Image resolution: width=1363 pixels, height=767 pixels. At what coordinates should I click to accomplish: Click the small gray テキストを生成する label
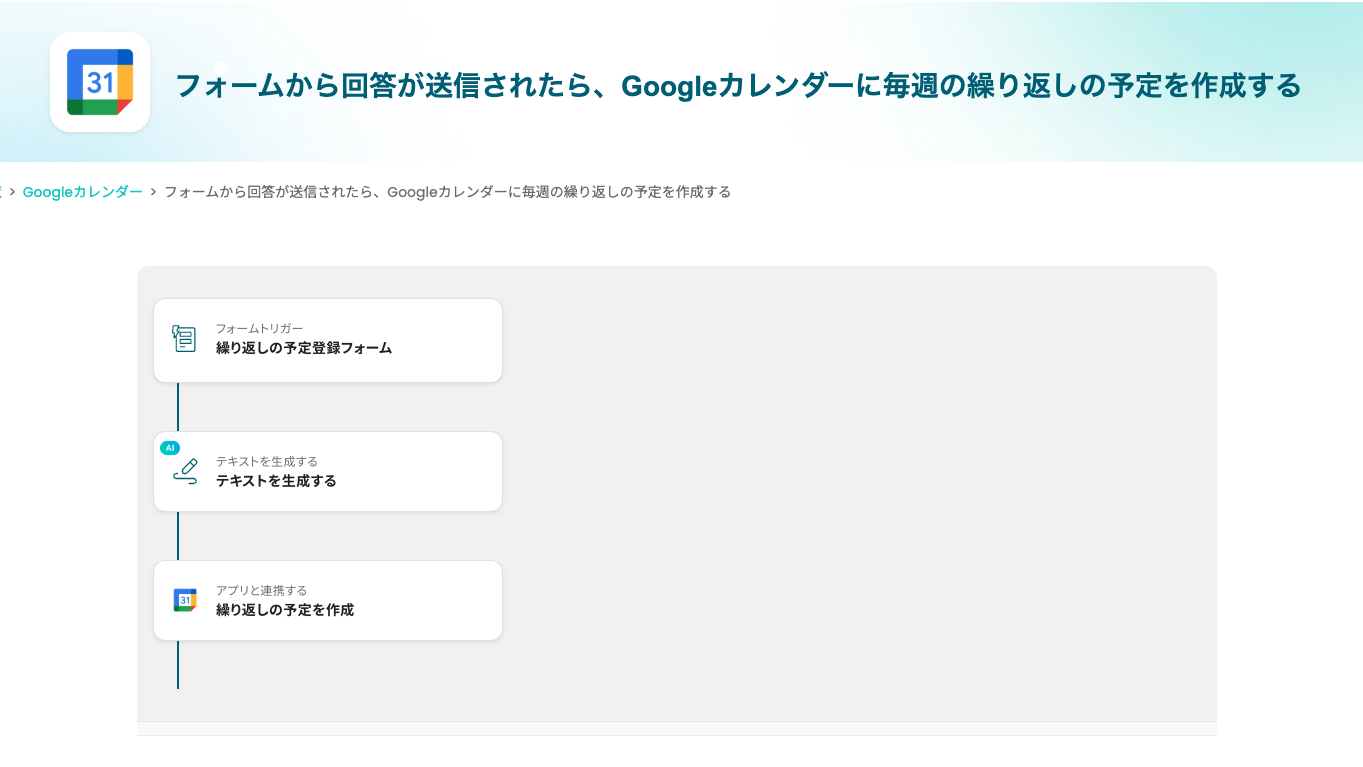266,461
